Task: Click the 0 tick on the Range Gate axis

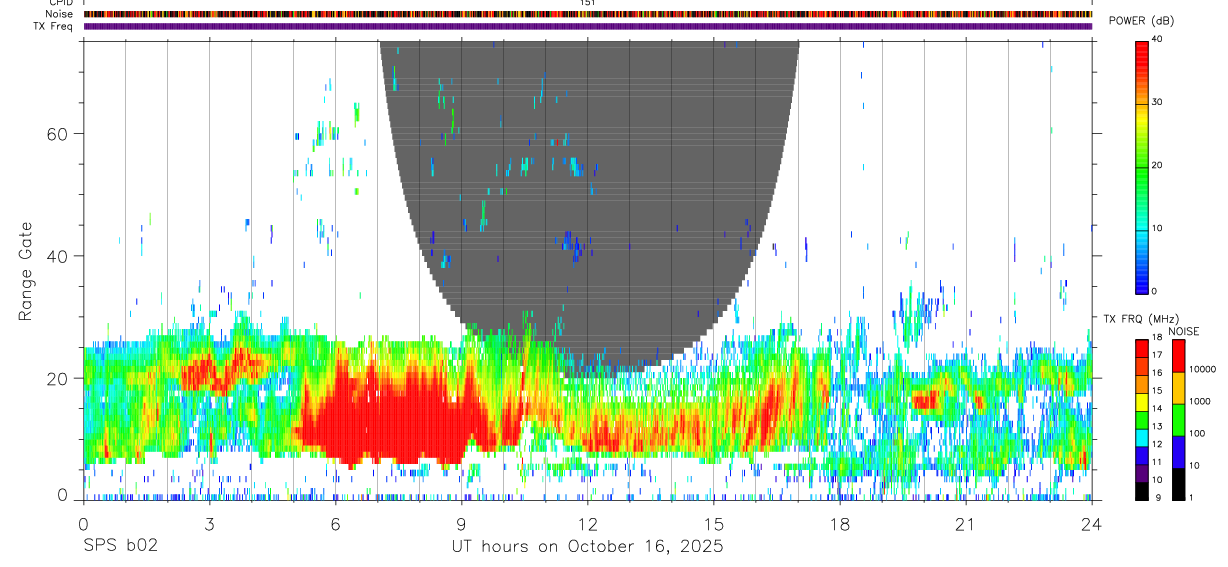Action: 63,495
